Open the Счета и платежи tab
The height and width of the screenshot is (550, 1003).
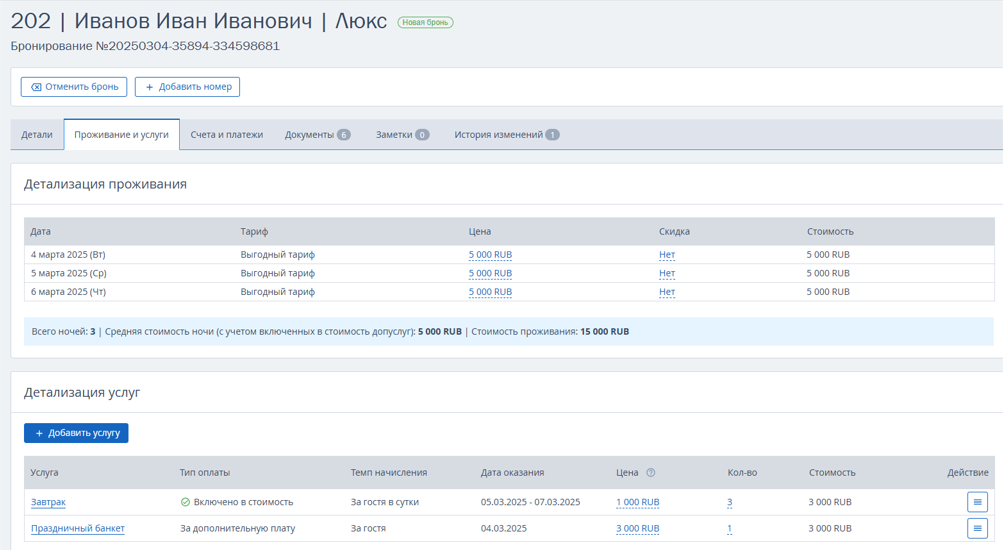click(226, 135)
